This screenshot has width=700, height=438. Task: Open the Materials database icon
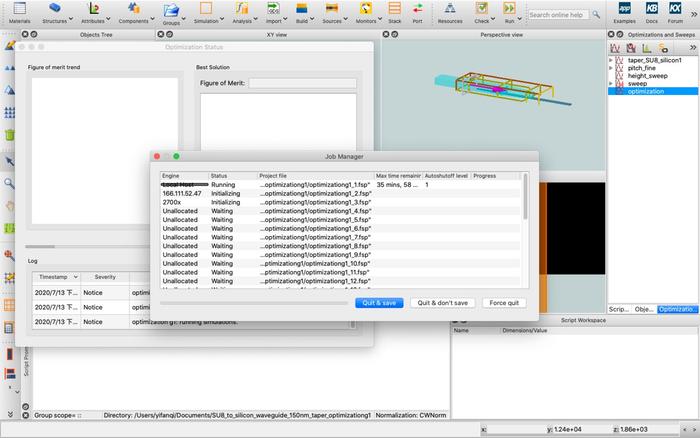(20, 8)
